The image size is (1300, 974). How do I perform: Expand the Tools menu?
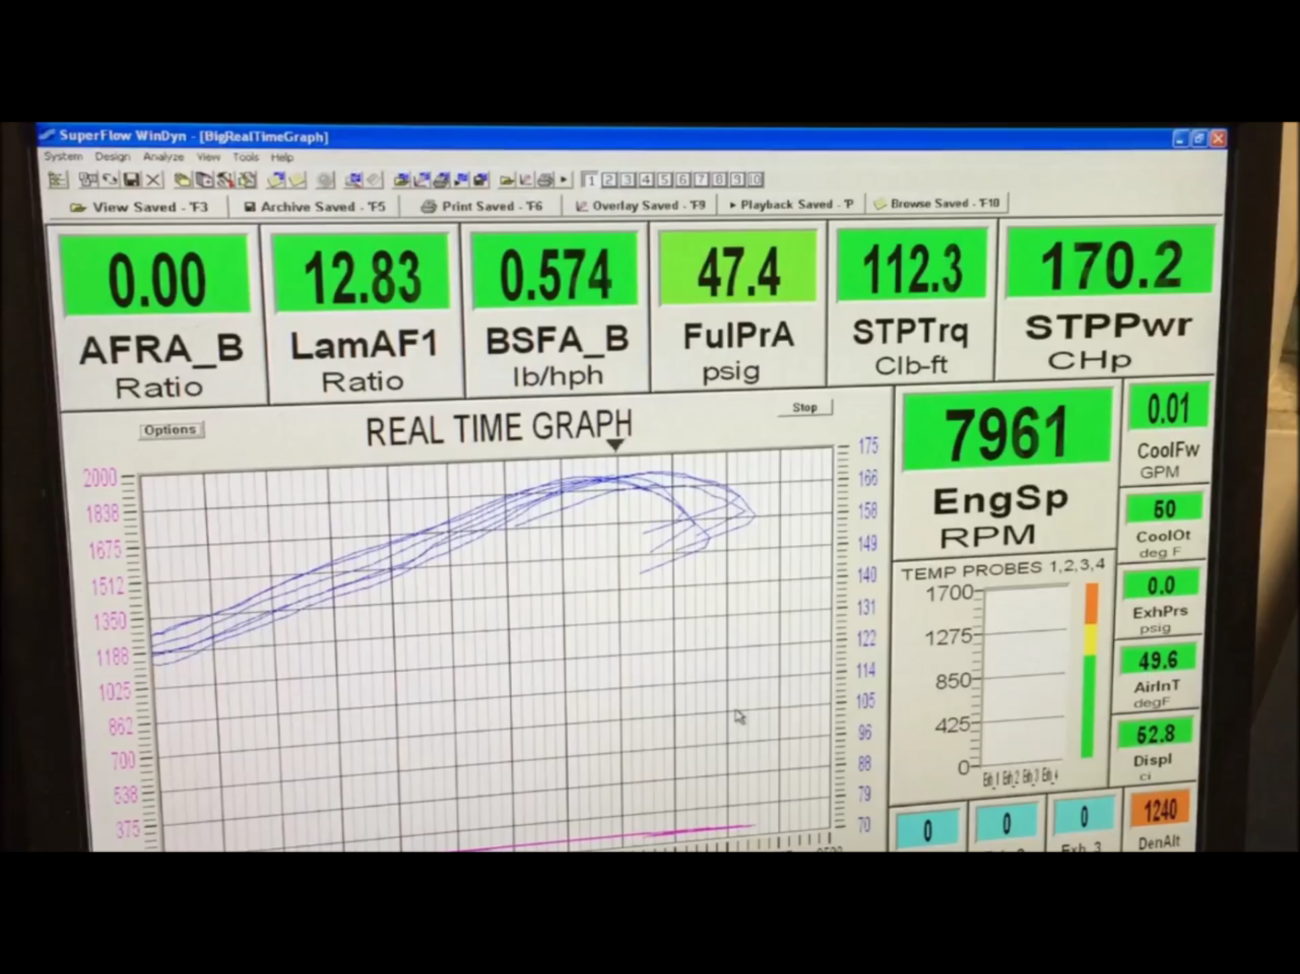[245, 157]
